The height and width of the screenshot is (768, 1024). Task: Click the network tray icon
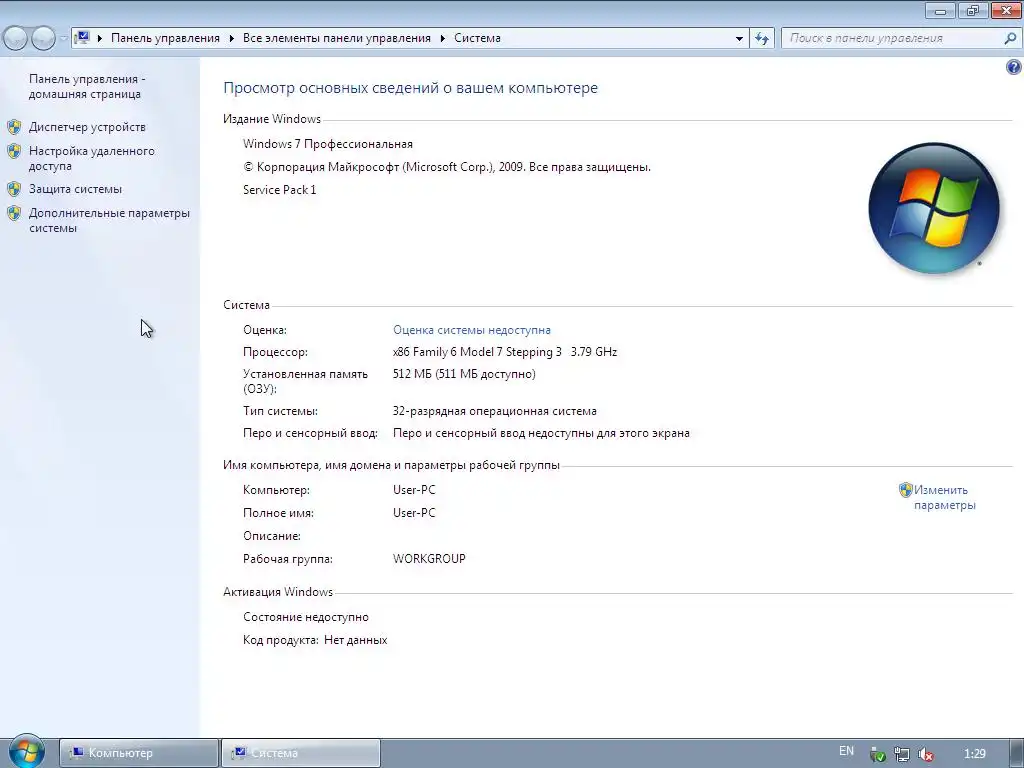901,754
